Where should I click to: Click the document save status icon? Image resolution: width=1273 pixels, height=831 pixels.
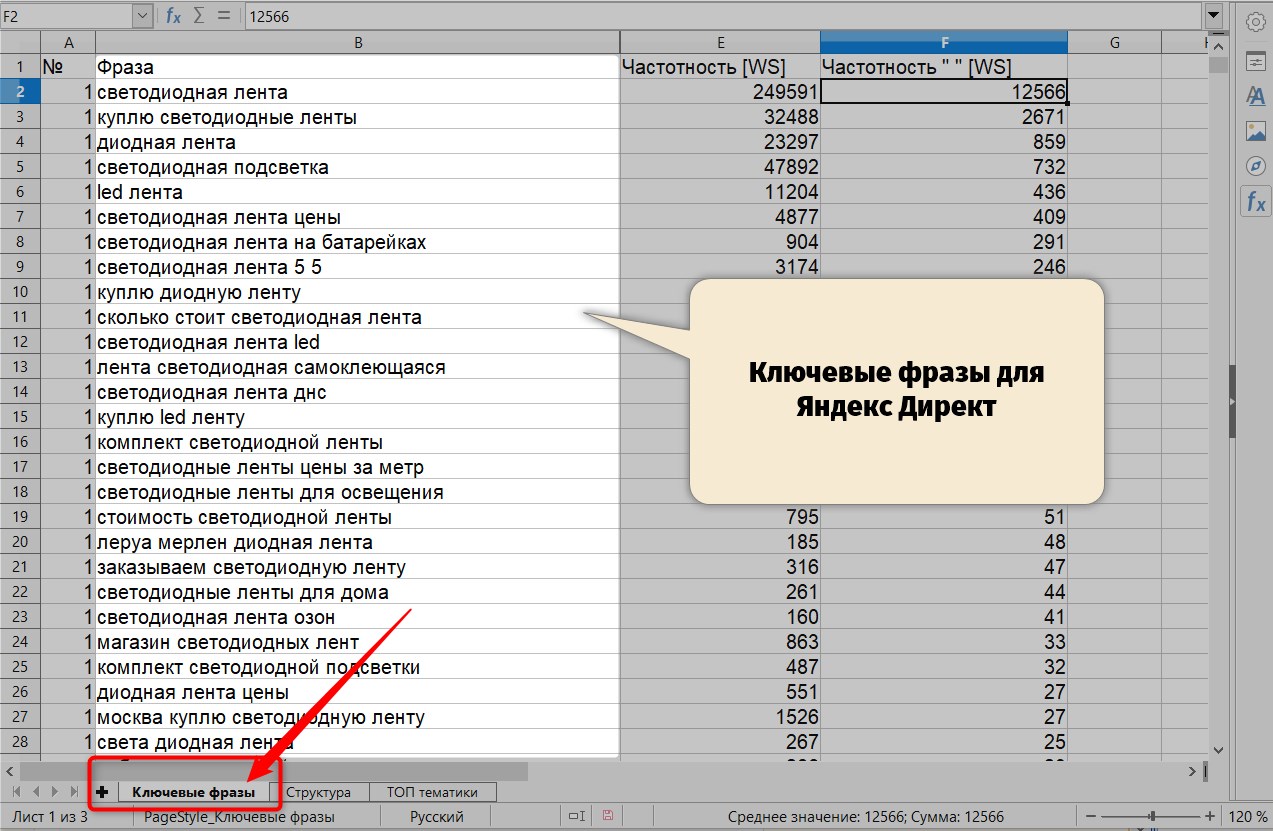point(607,817)
